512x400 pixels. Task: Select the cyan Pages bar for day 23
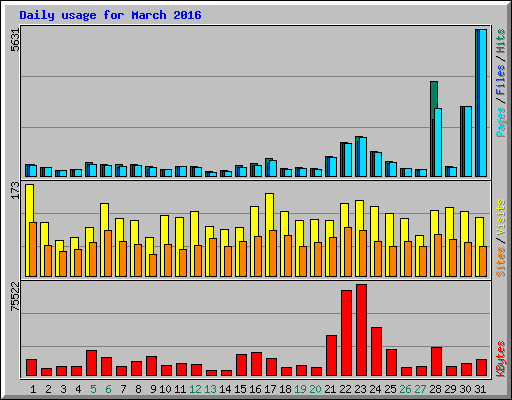[363, 157]
